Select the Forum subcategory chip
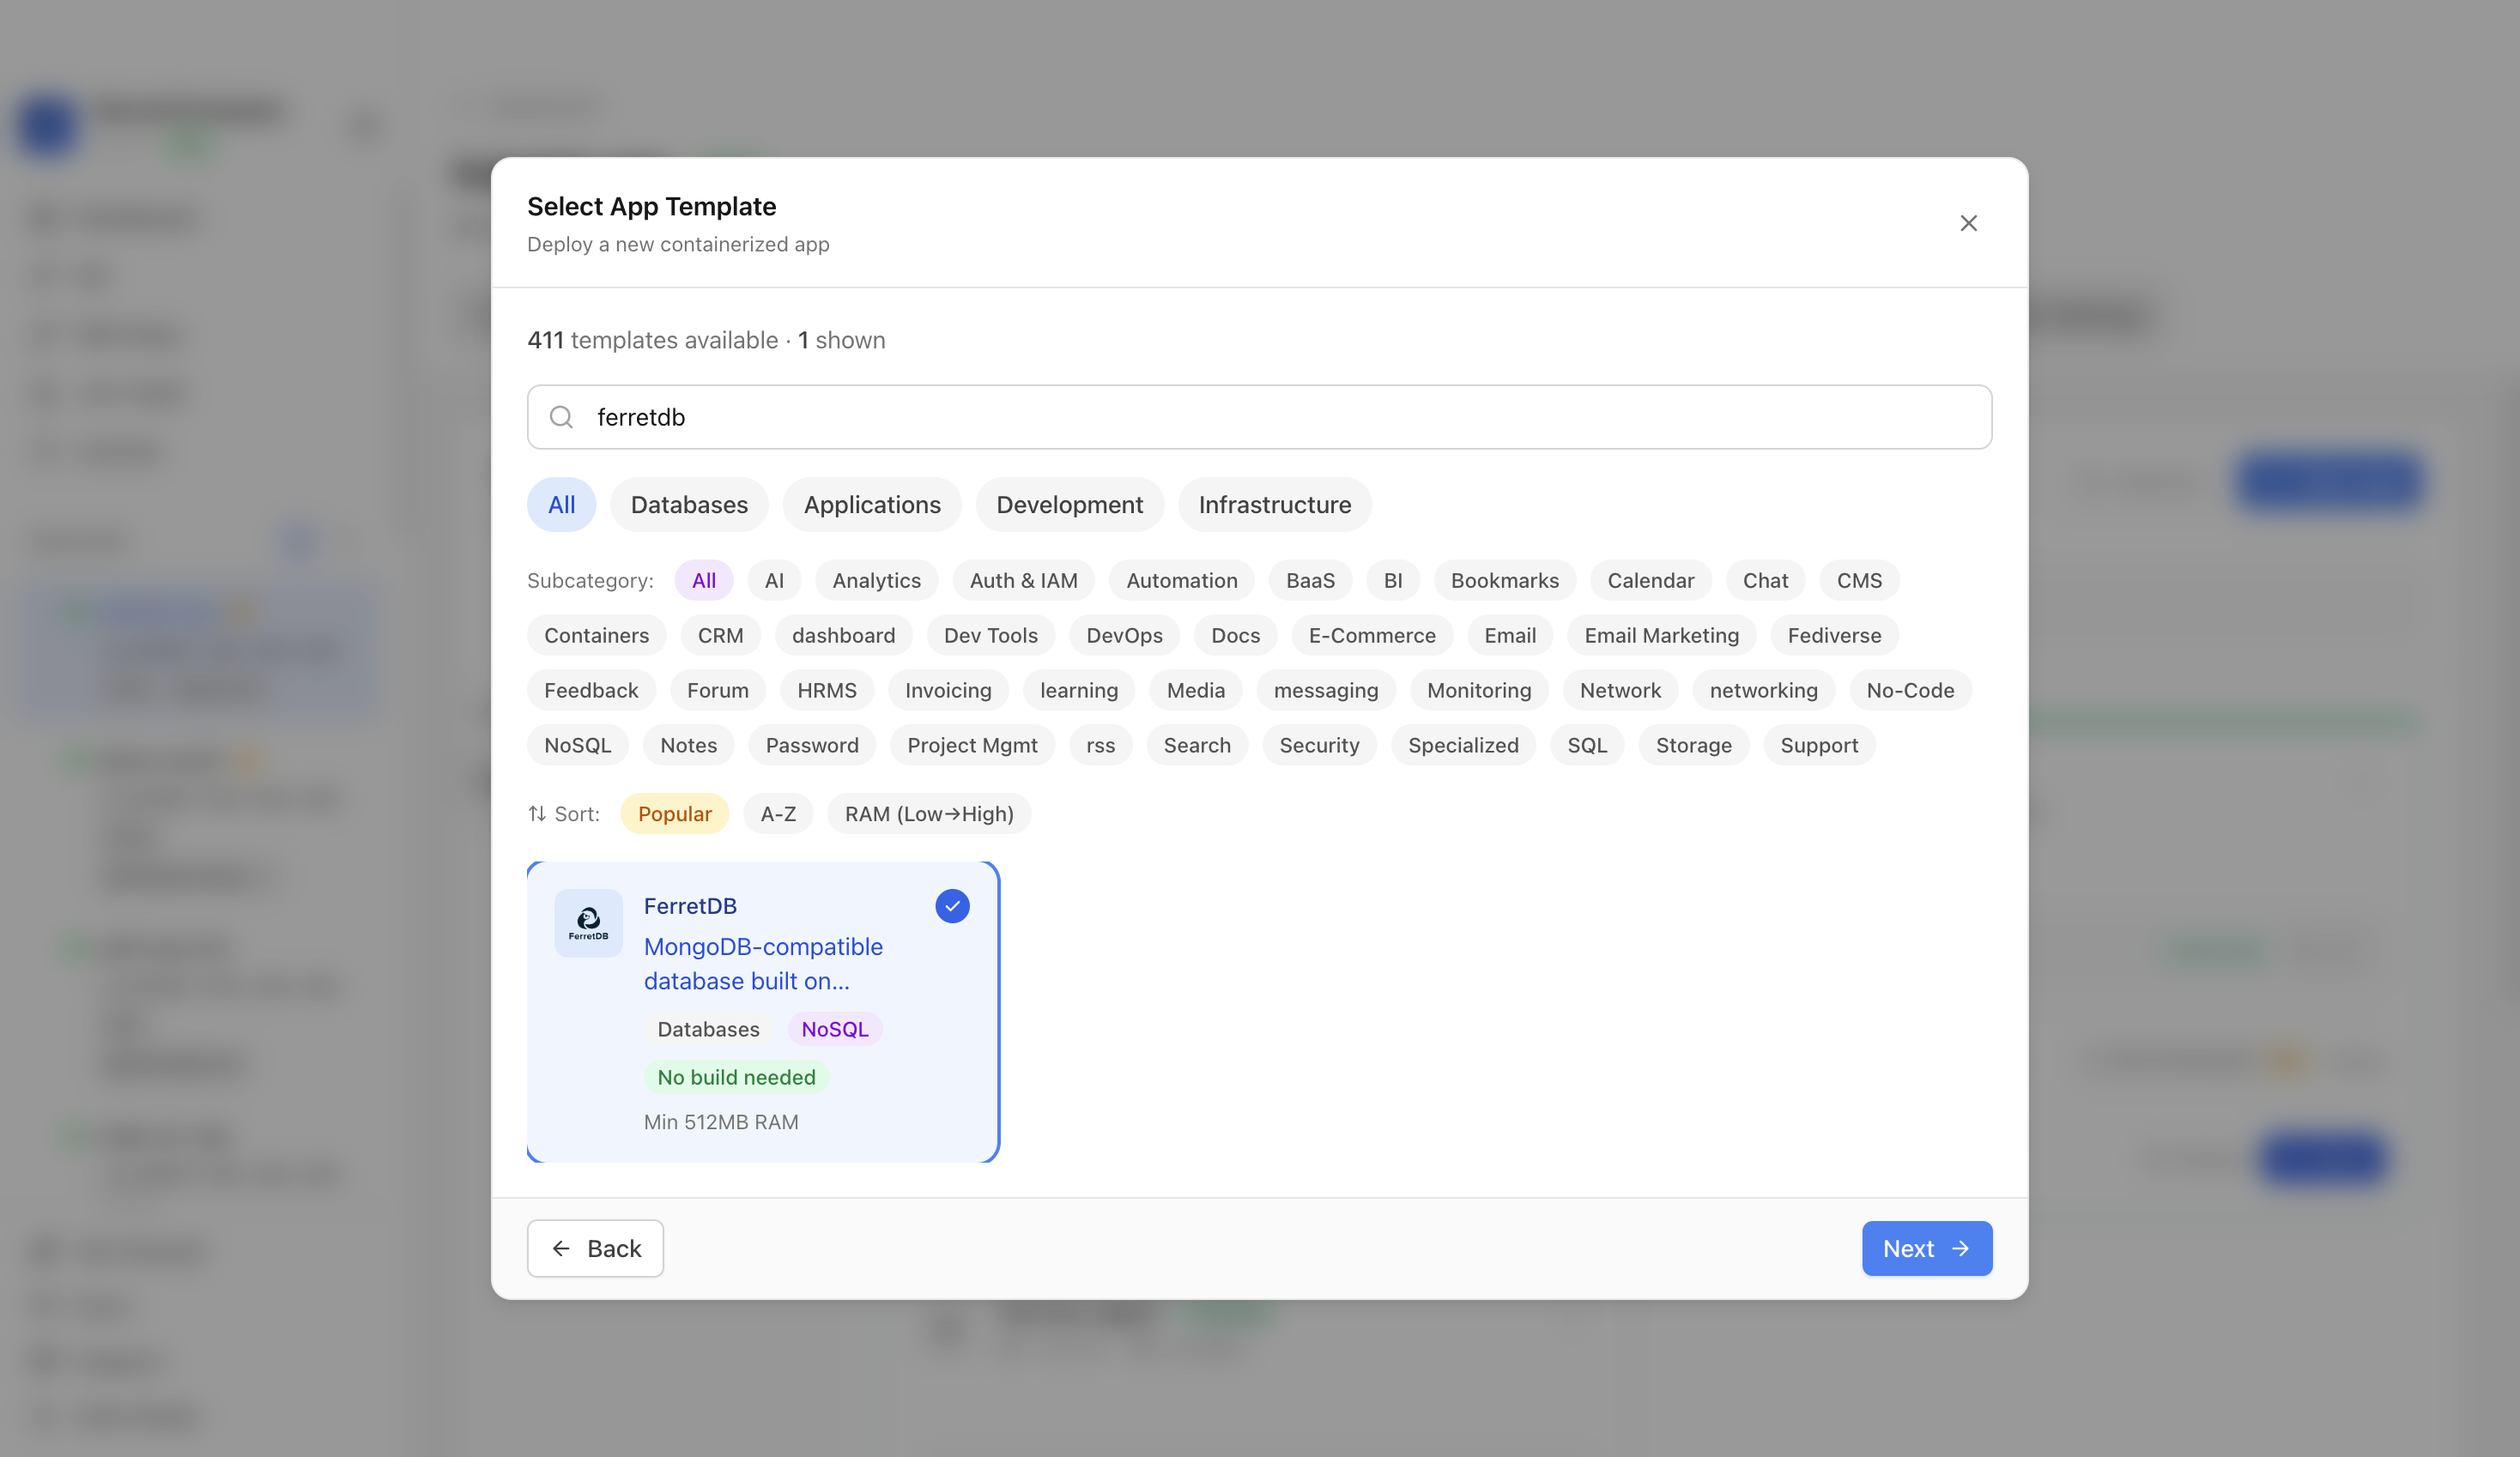This screenshot has height=1457, width=2520. pos(717,691)
